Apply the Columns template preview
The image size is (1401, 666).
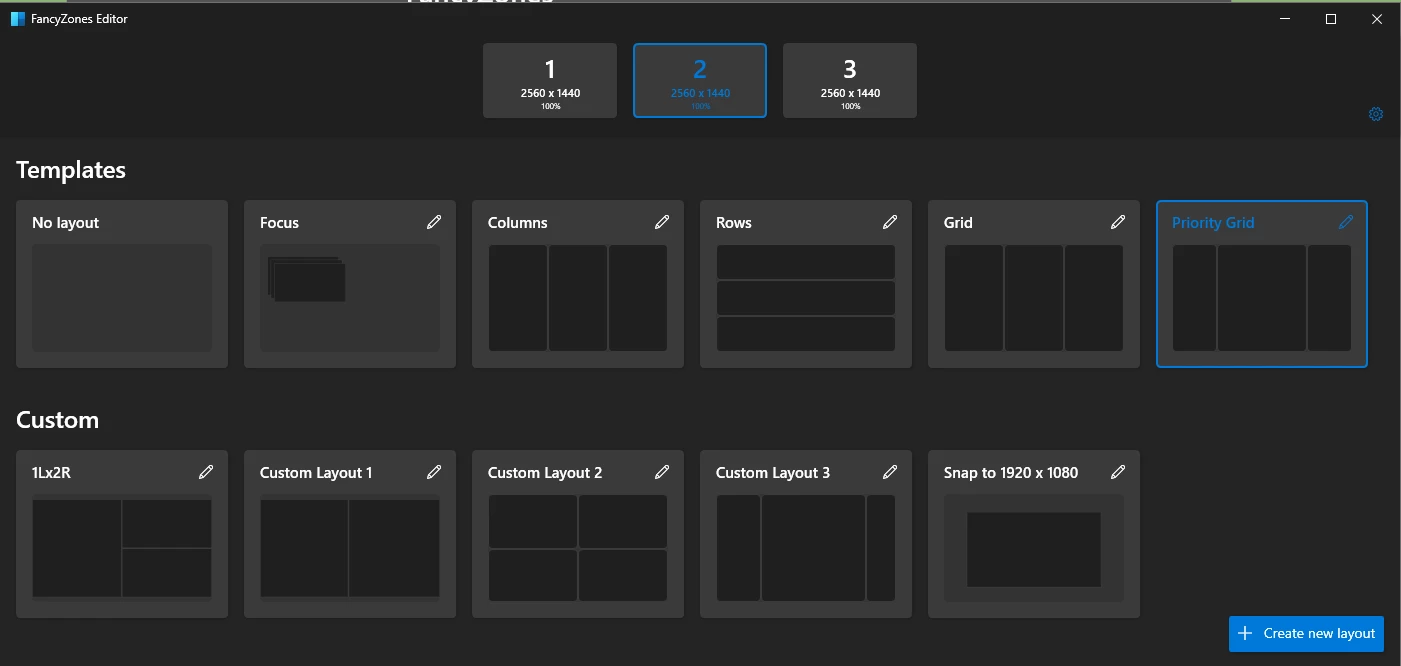click(x=578, y=298)
